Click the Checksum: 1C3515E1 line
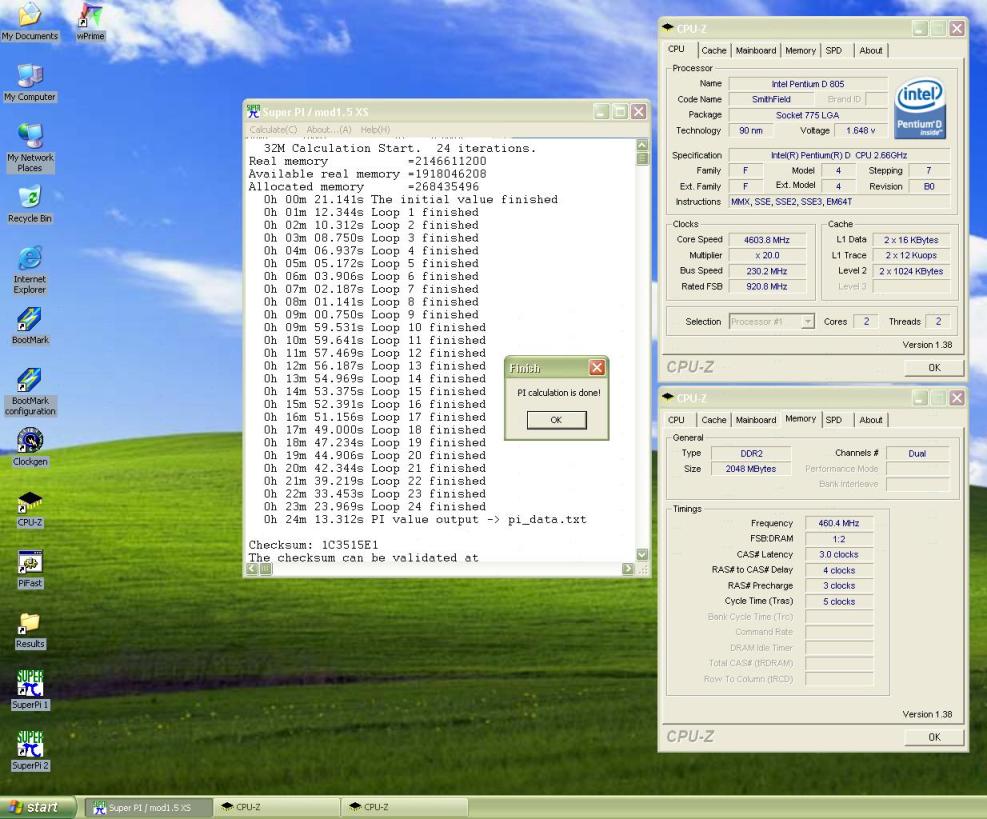Image resolution: width=987 pixels, height=819 pixels. (x=313, y=545)
